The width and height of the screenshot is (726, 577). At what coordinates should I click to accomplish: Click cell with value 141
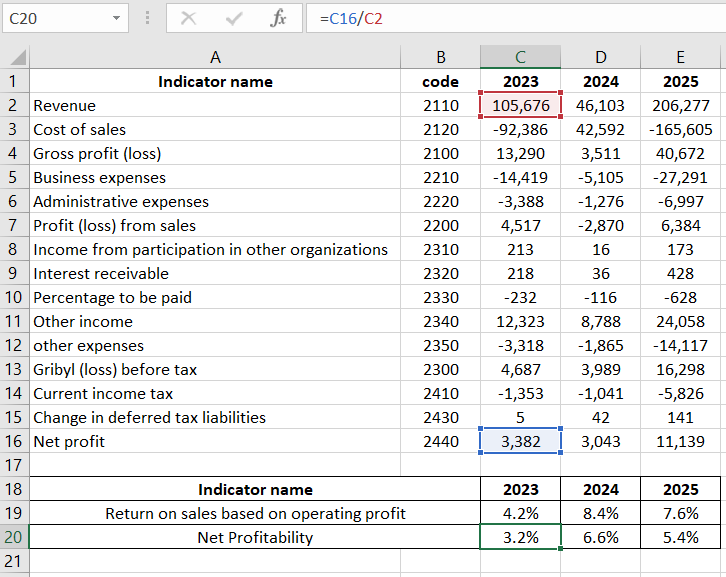point(680,417)
